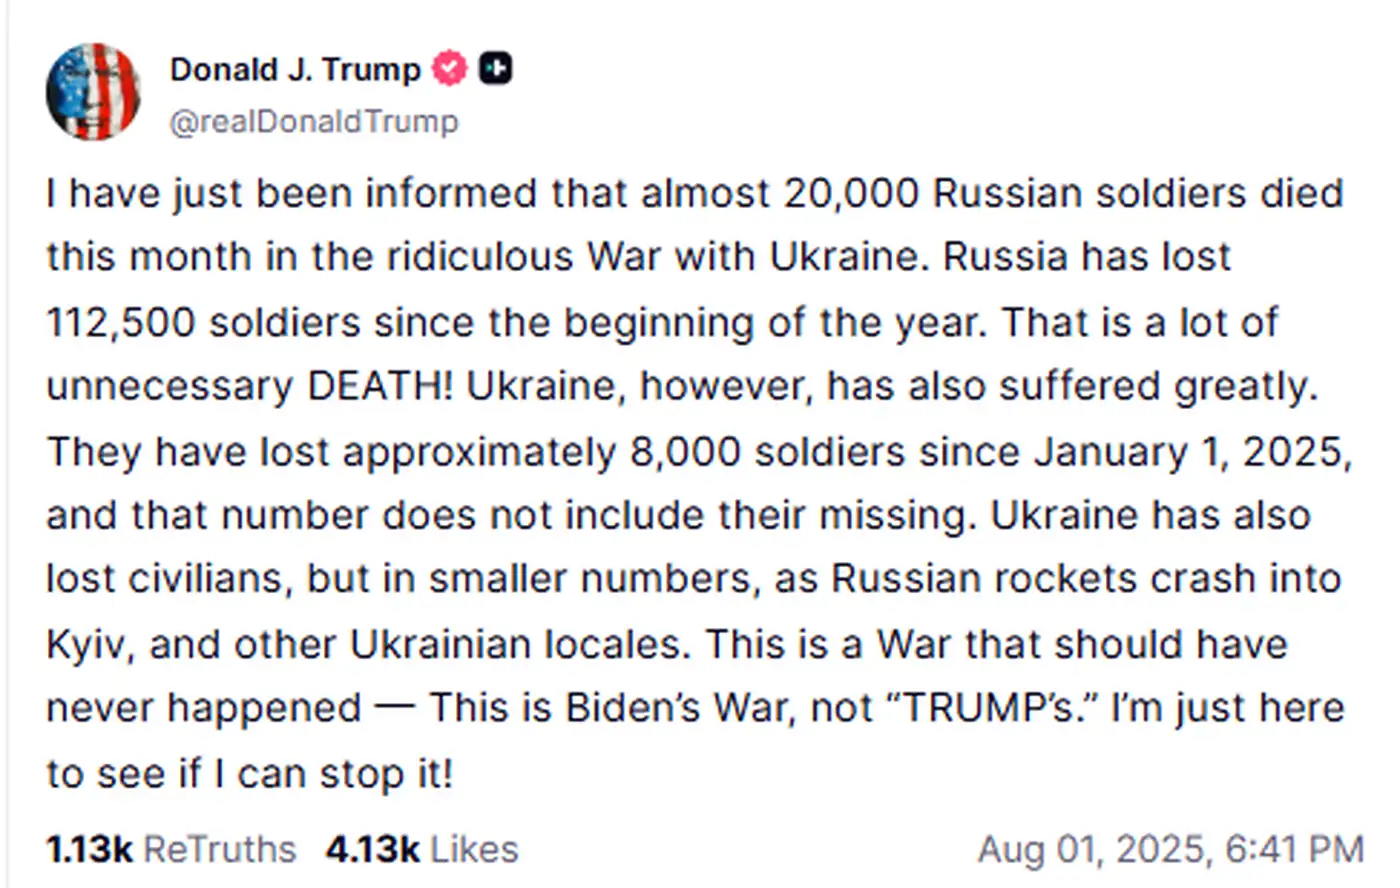
Task: Open the Aug 01, 2025 timestamp
Action: pyautogui.click(x=1093, y=849)
